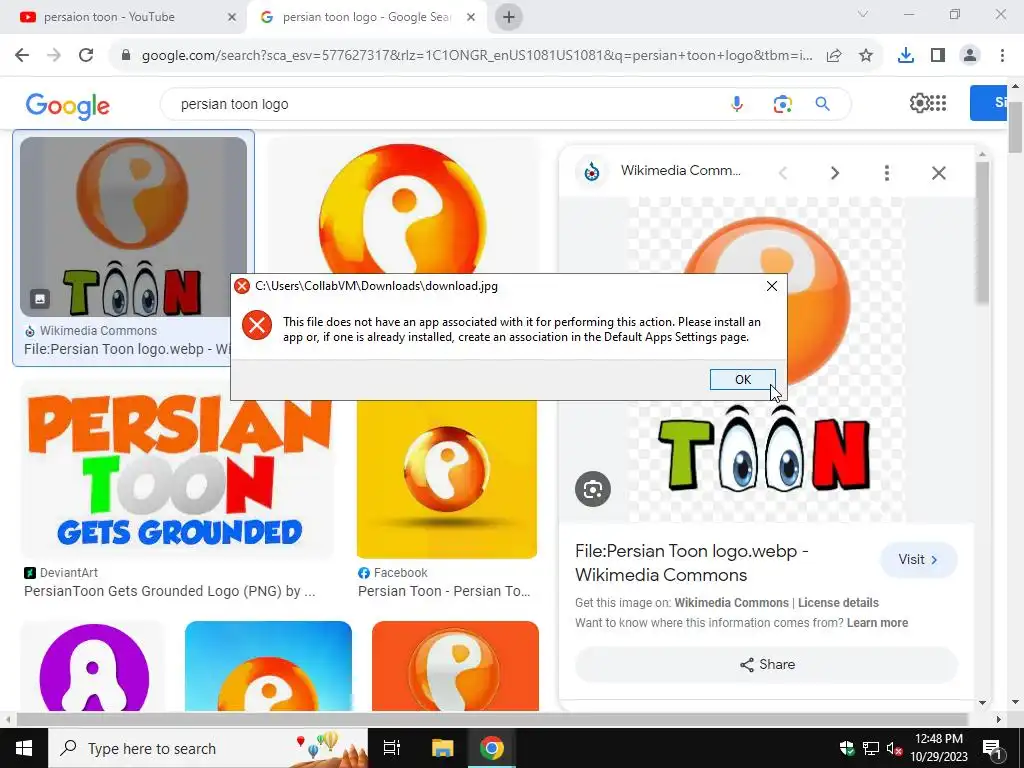Share this page icon in address bar

(834, 56)
